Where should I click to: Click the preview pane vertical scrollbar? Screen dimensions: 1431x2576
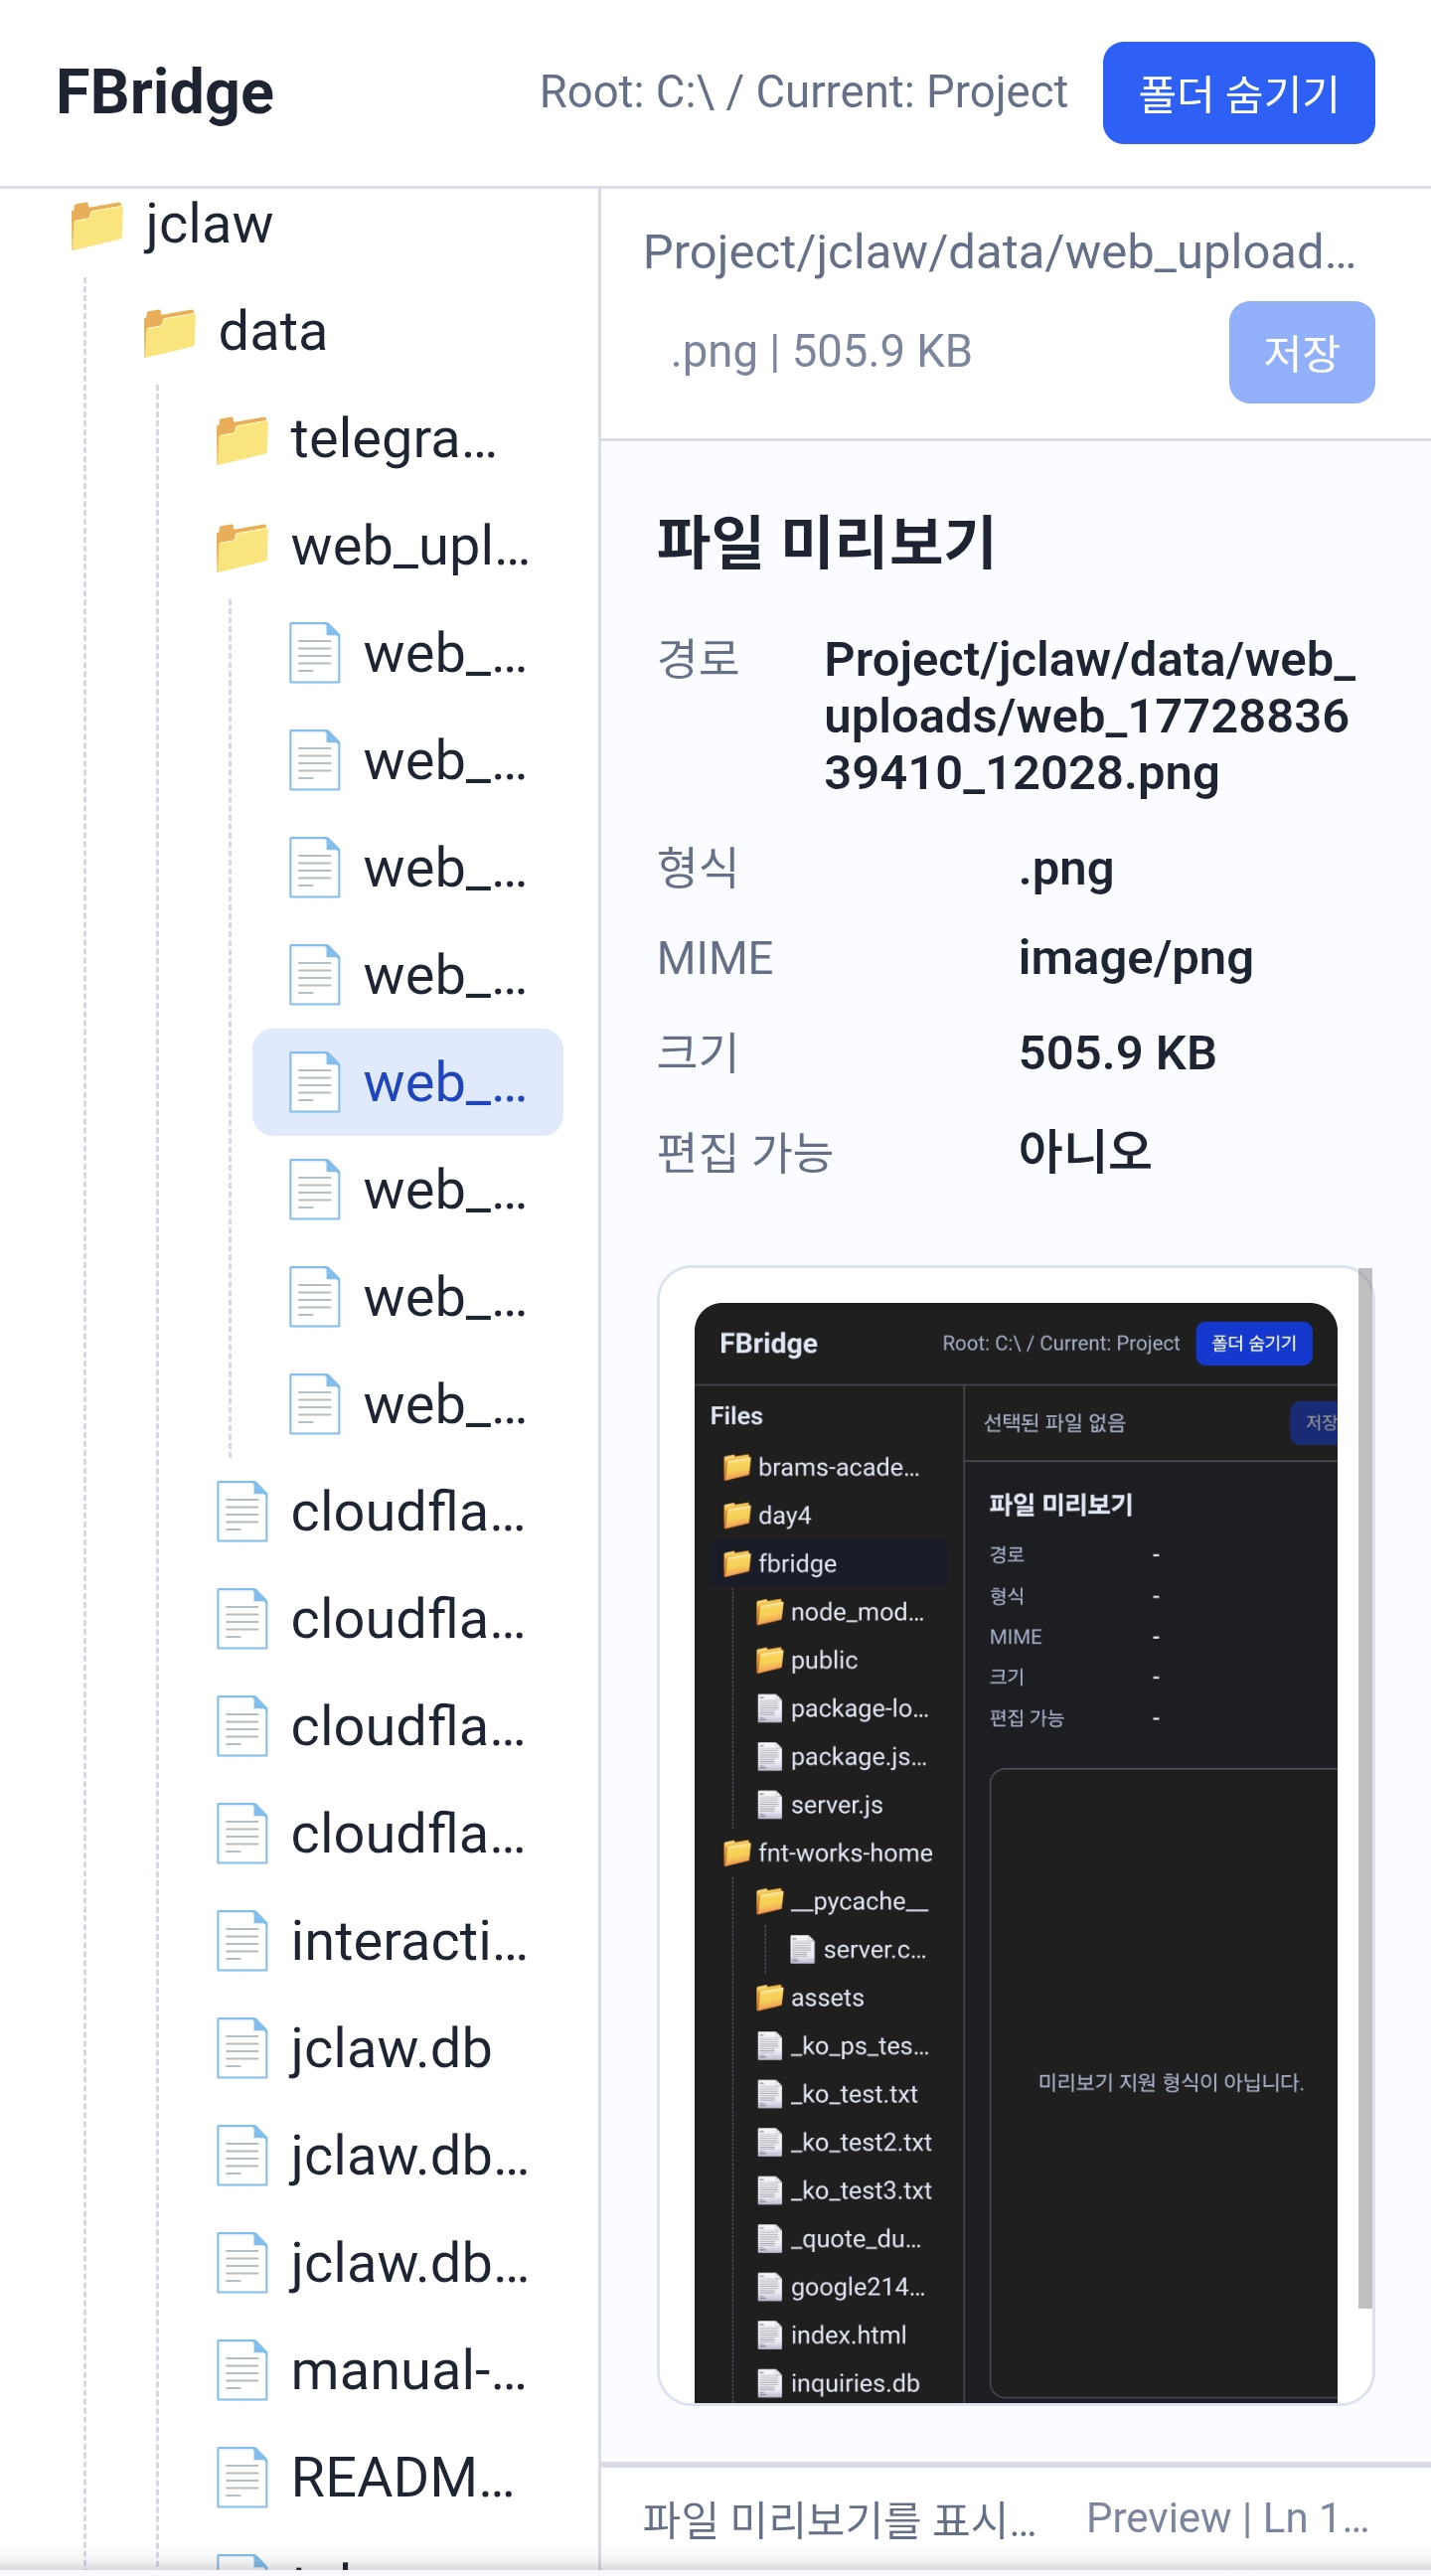1365,1788
